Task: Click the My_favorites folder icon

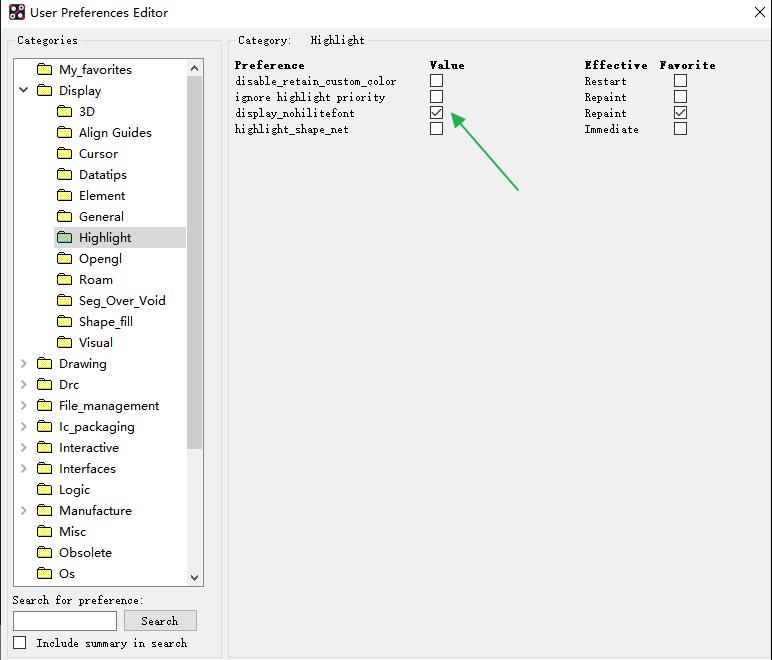Action: [x=44, y=70]
